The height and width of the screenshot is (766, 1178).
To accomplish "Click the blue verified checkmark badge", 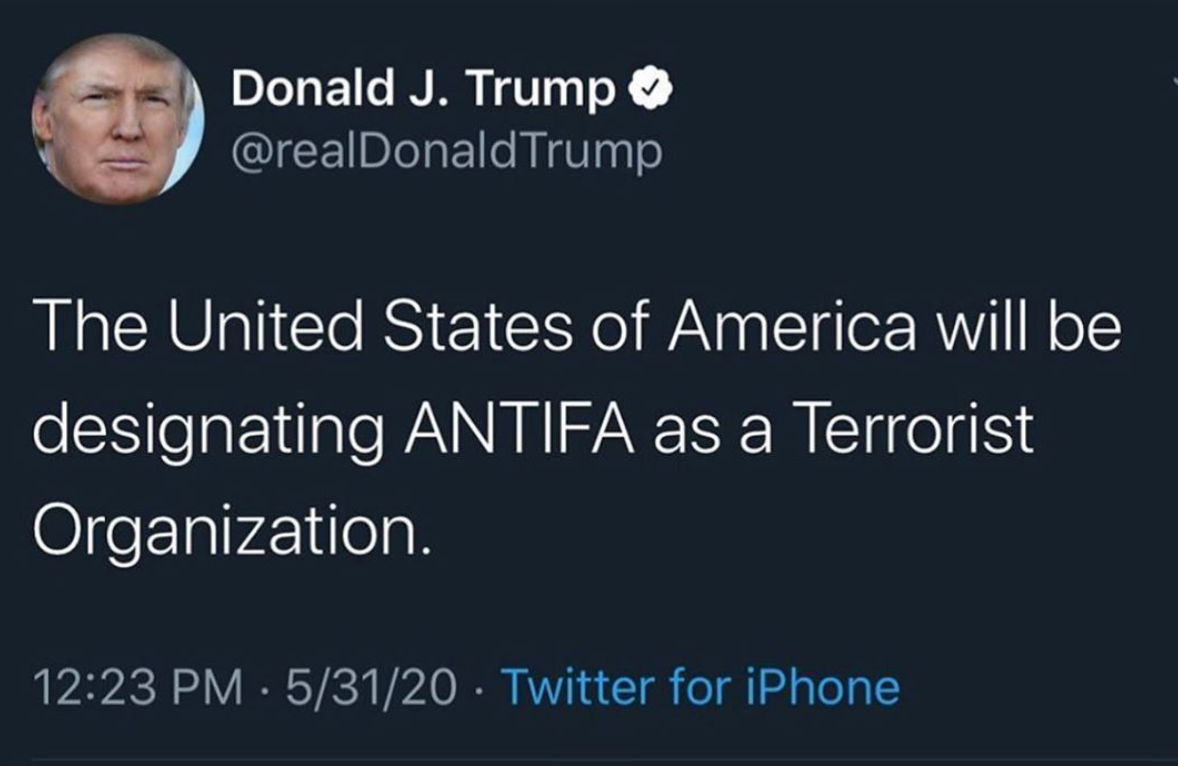I will [x=648, y=92].
